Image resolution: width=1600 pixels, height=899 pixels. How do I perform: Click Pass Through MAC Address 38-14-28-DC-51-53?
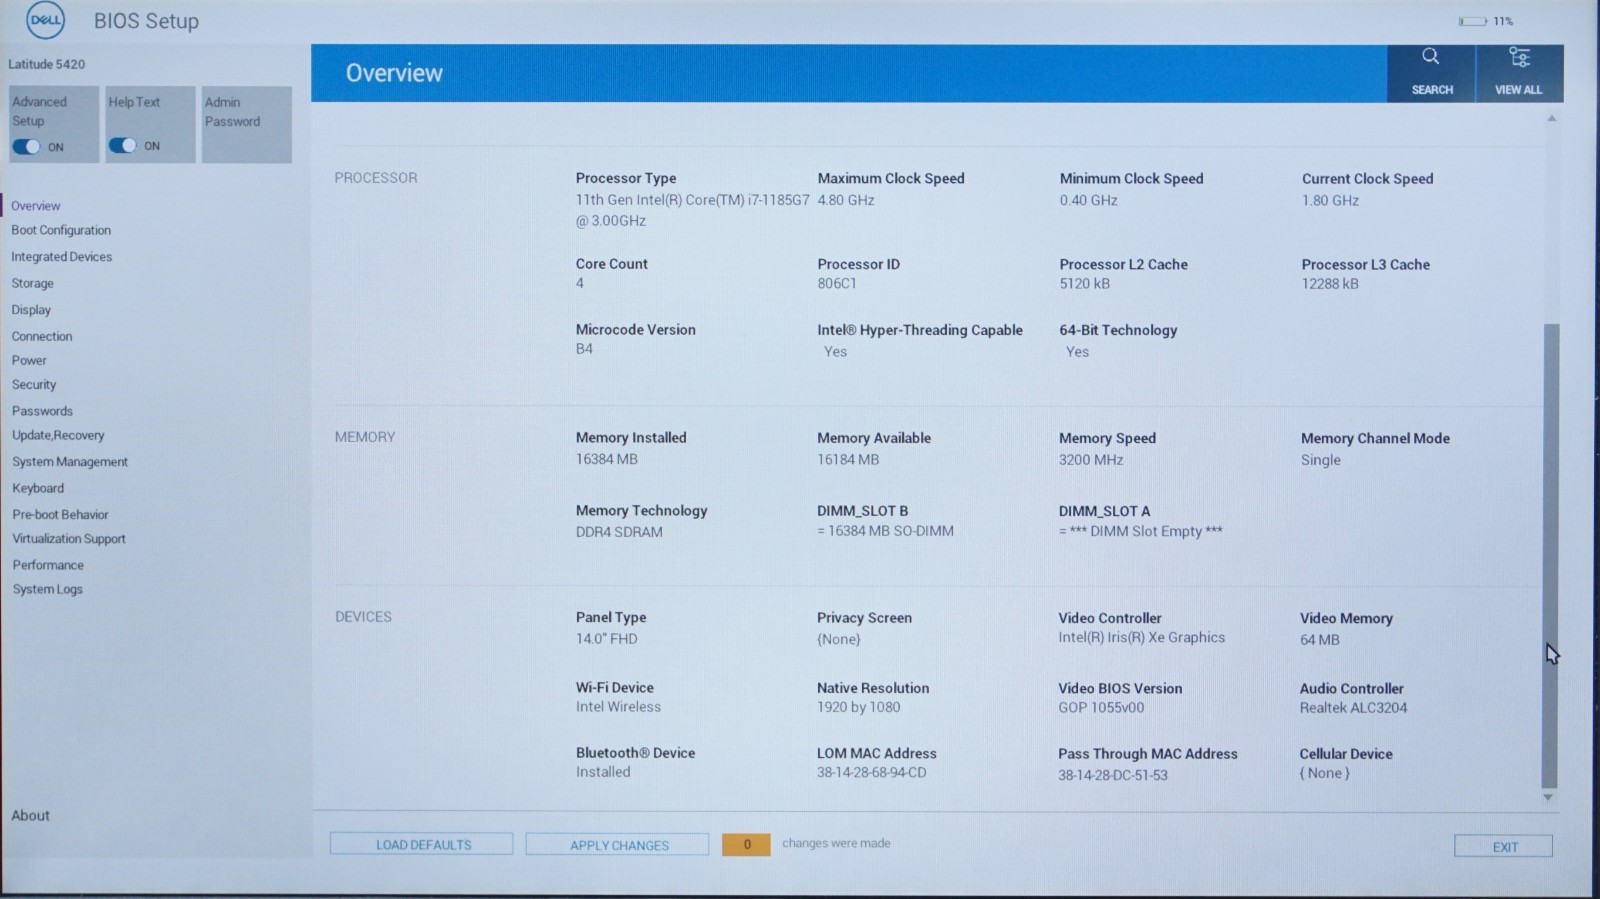(1113, 775)
